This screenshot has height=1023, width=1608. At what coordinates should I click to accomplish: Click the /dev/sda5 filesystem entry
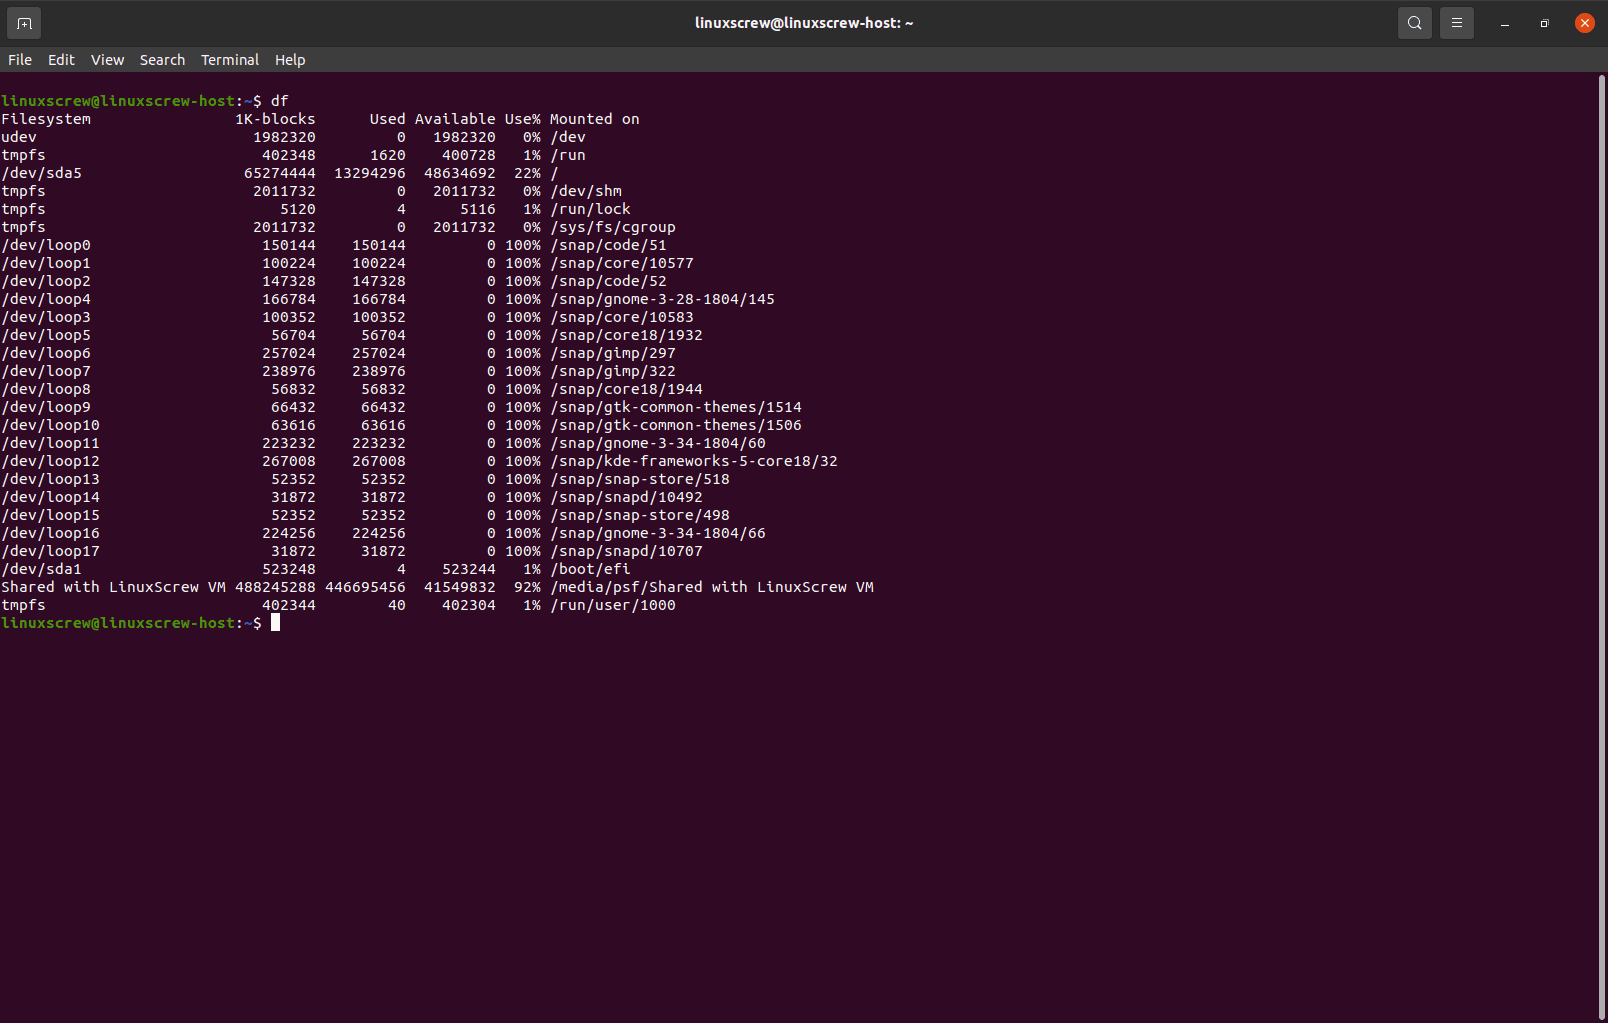point(42,172)
